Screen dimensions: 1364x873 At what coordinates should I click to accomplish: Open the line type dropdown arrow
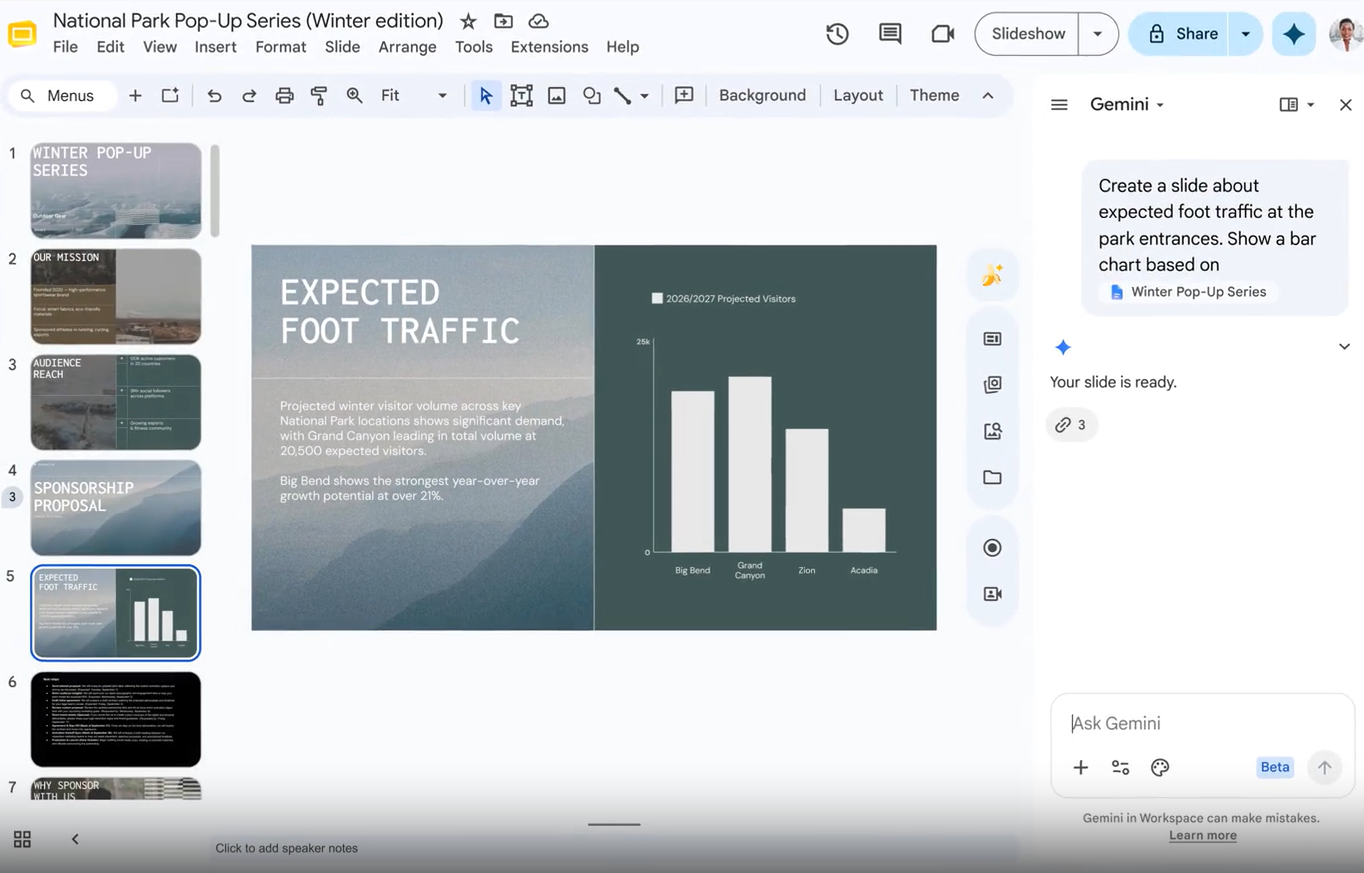(645, 96)
